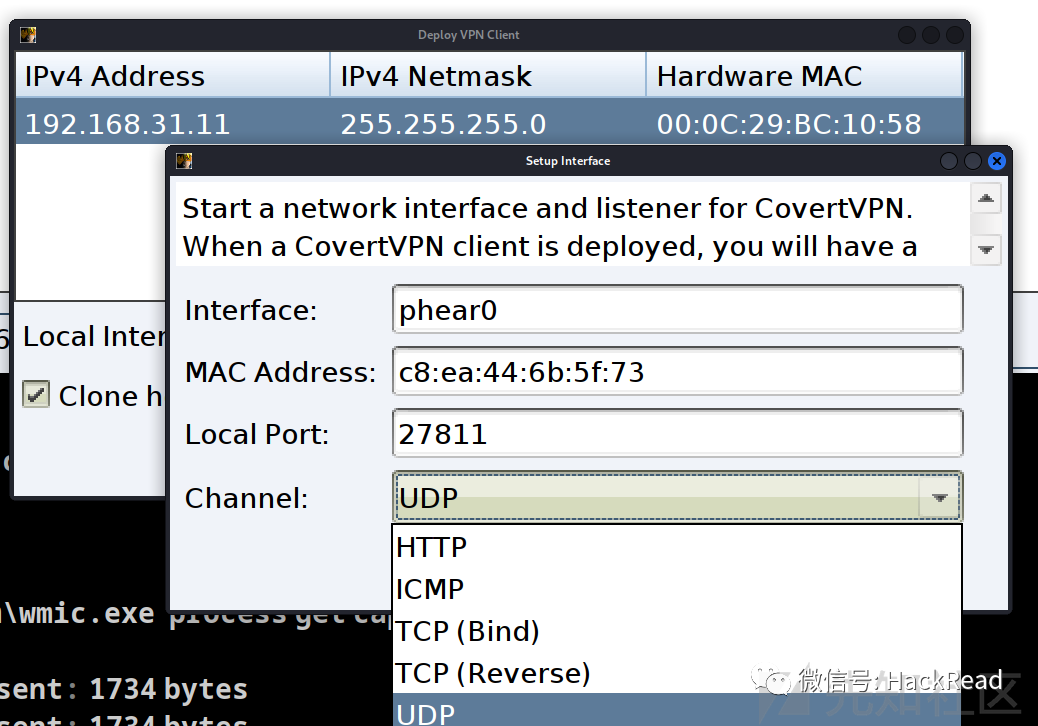Close the Setup Interface dialog

tap(996, 161)
